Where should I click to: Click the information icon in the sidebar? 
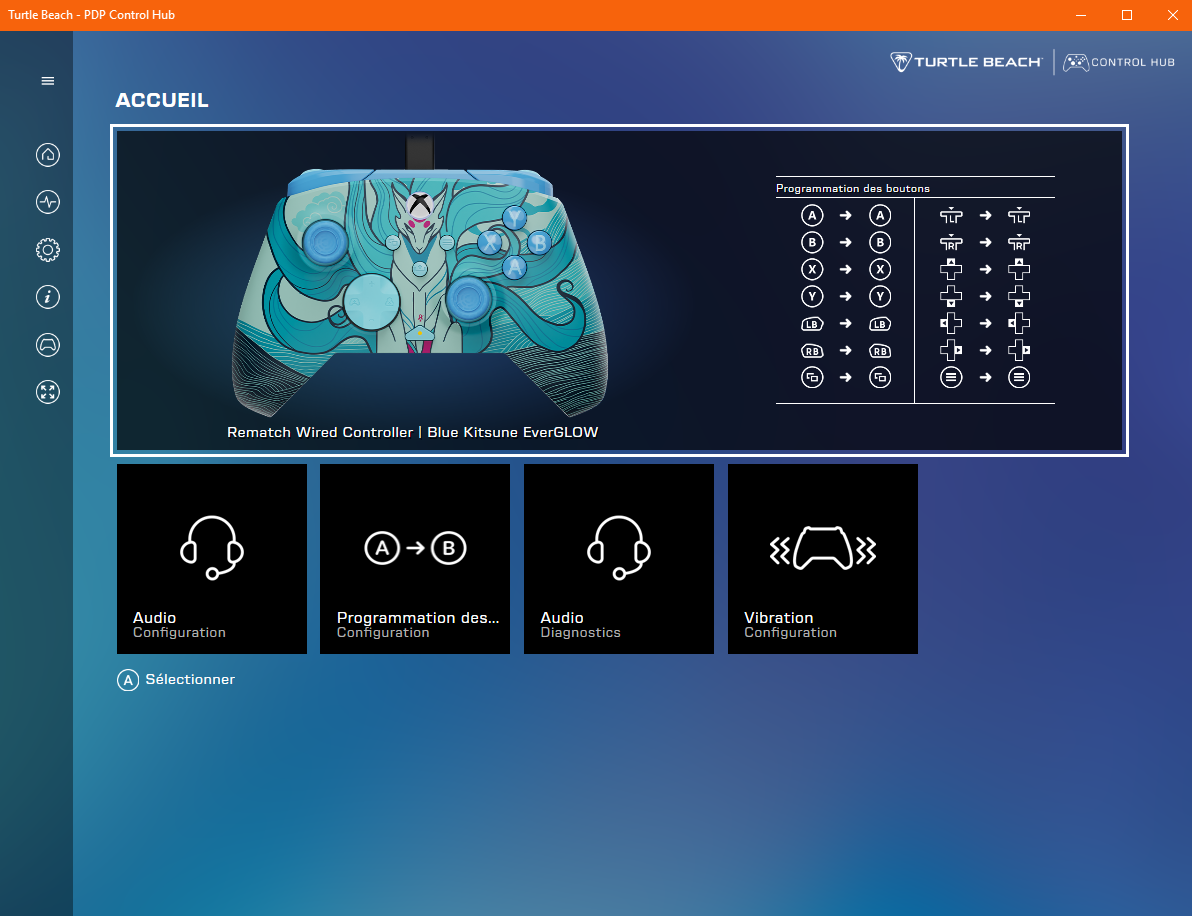[x=47, y=297]
